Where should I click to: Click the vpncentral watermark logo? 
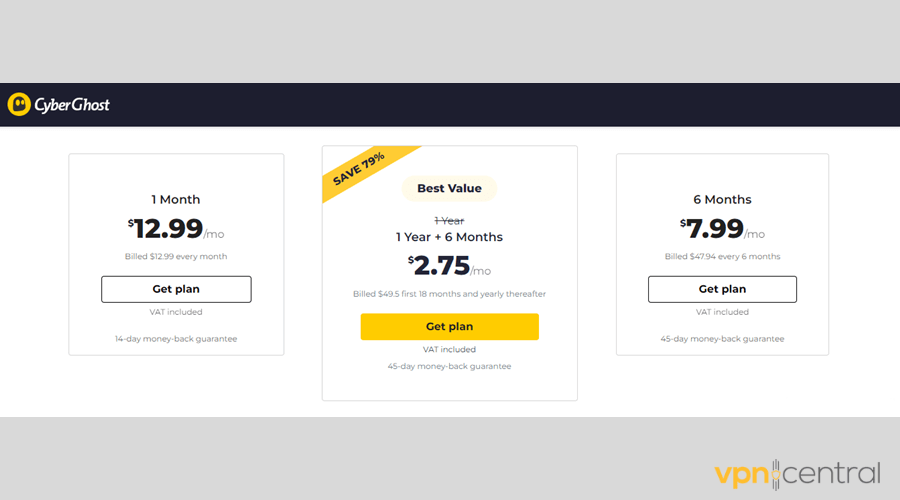[797, 474]
